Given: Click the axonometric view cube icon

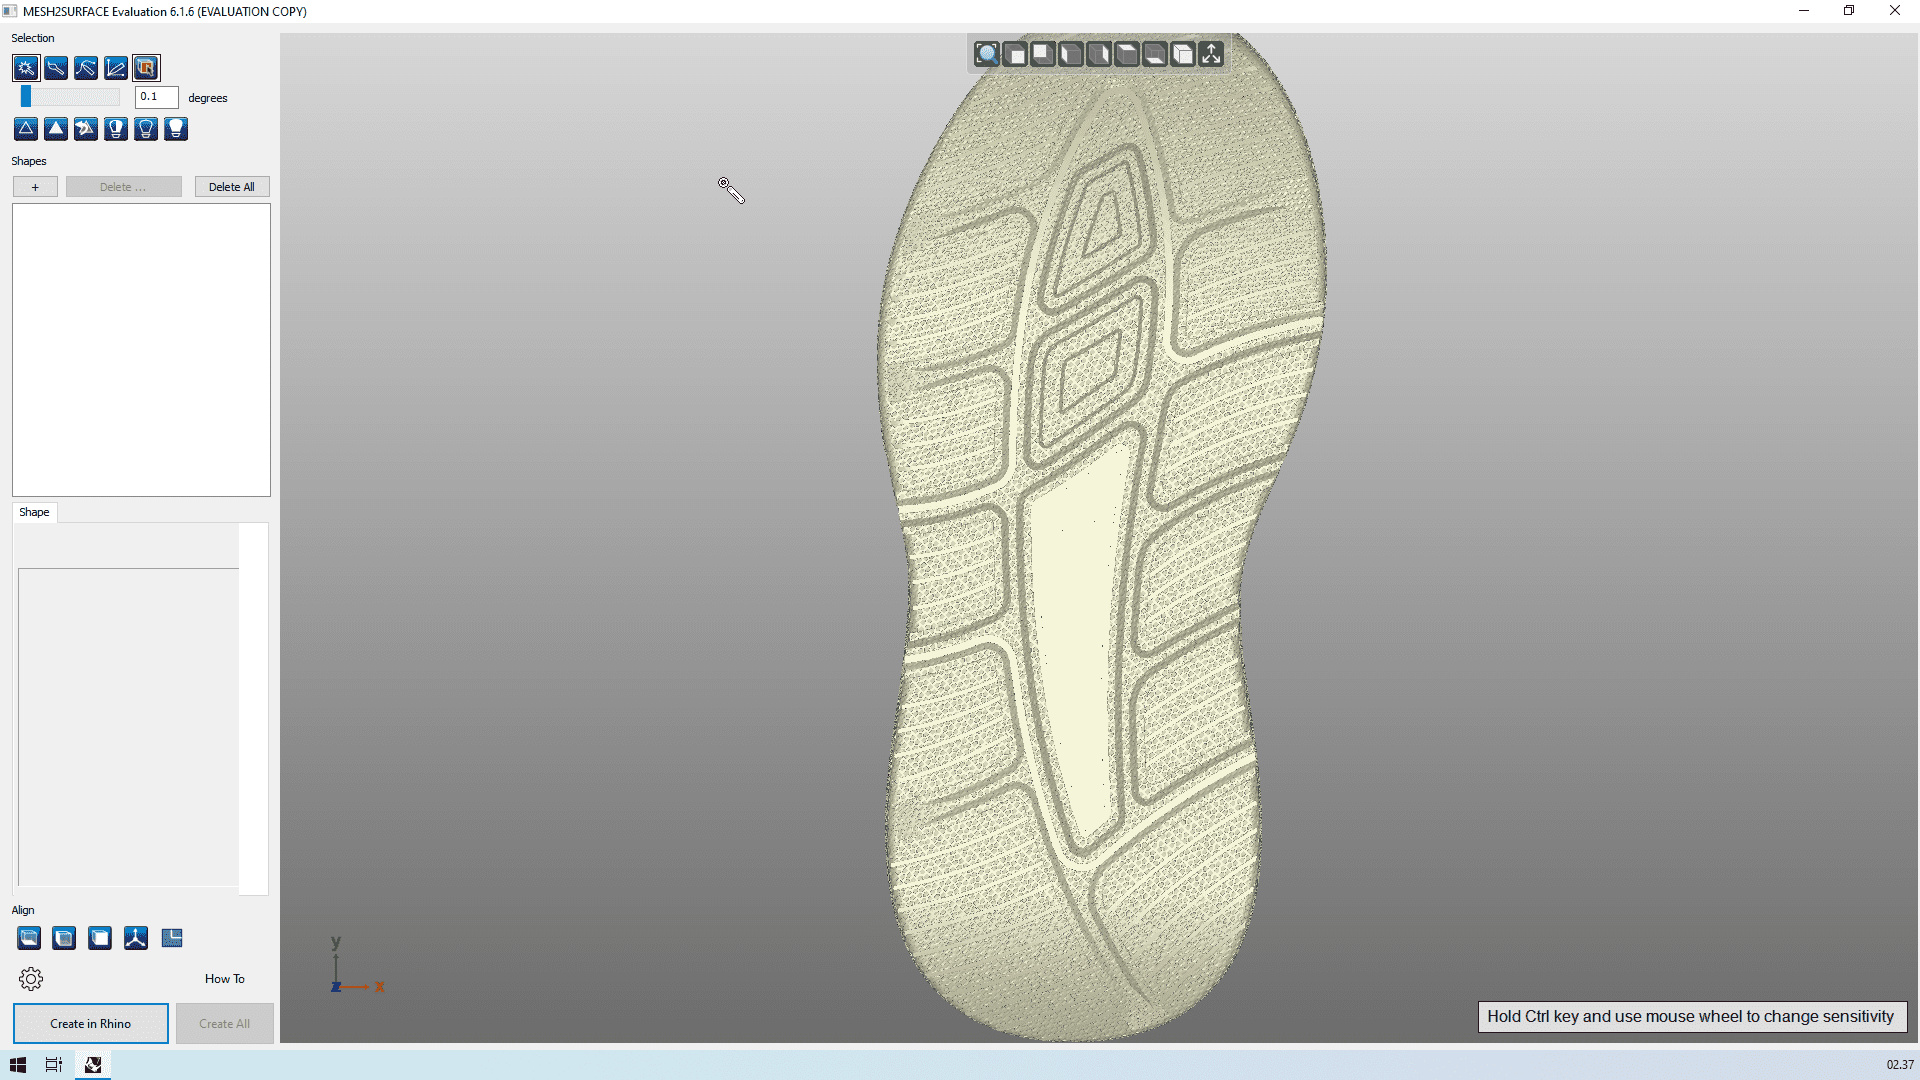Looking at the screenshot, I should click(1184, 55).
